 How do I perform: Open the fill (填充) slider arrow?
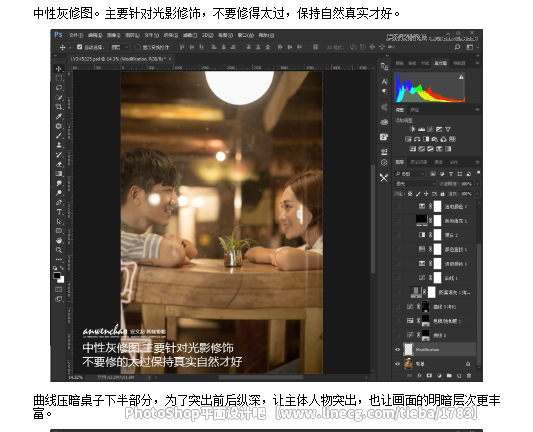tap(477, 194)
